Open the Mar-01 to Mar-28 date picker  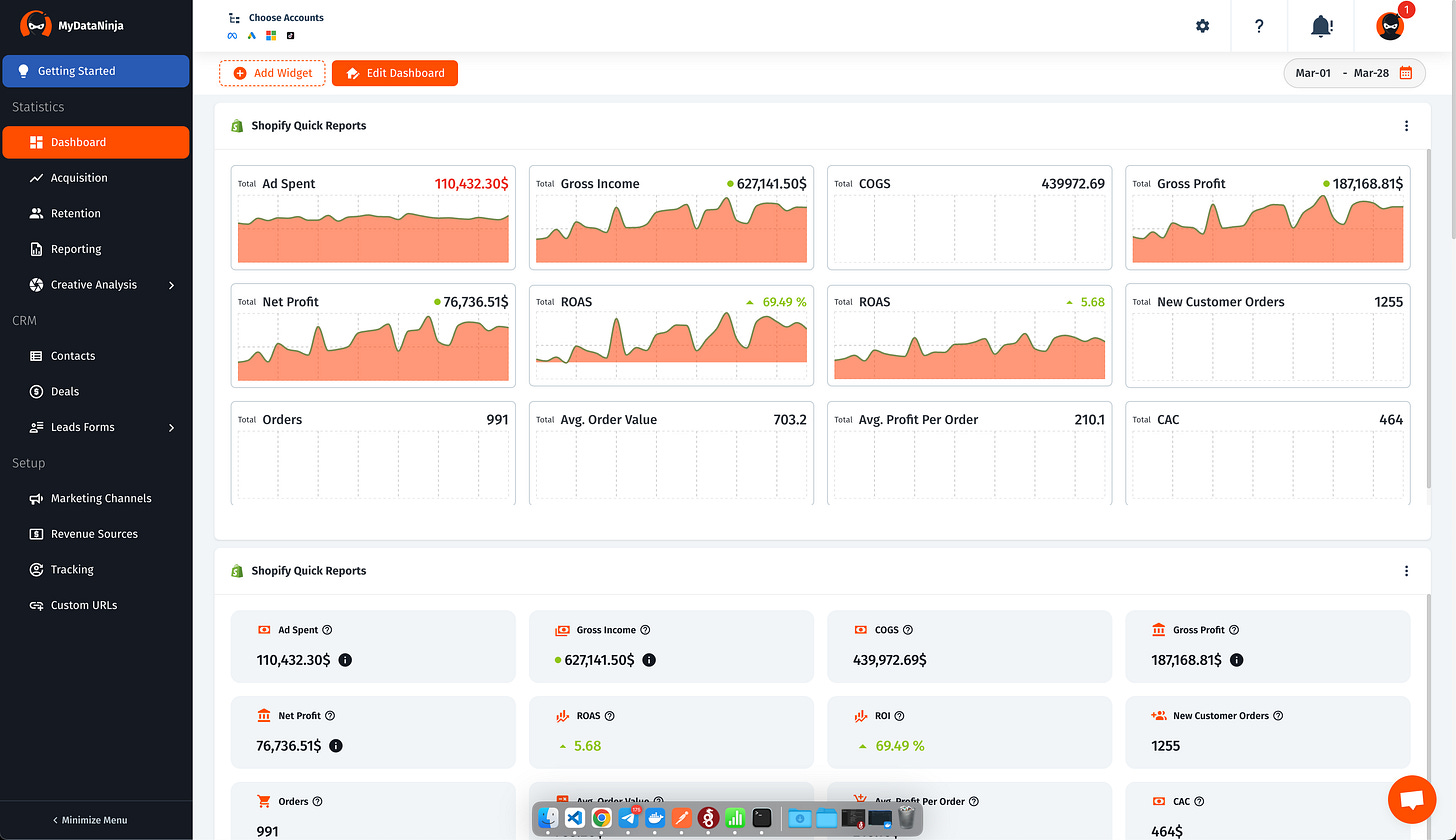click(x=1354, y=73)
